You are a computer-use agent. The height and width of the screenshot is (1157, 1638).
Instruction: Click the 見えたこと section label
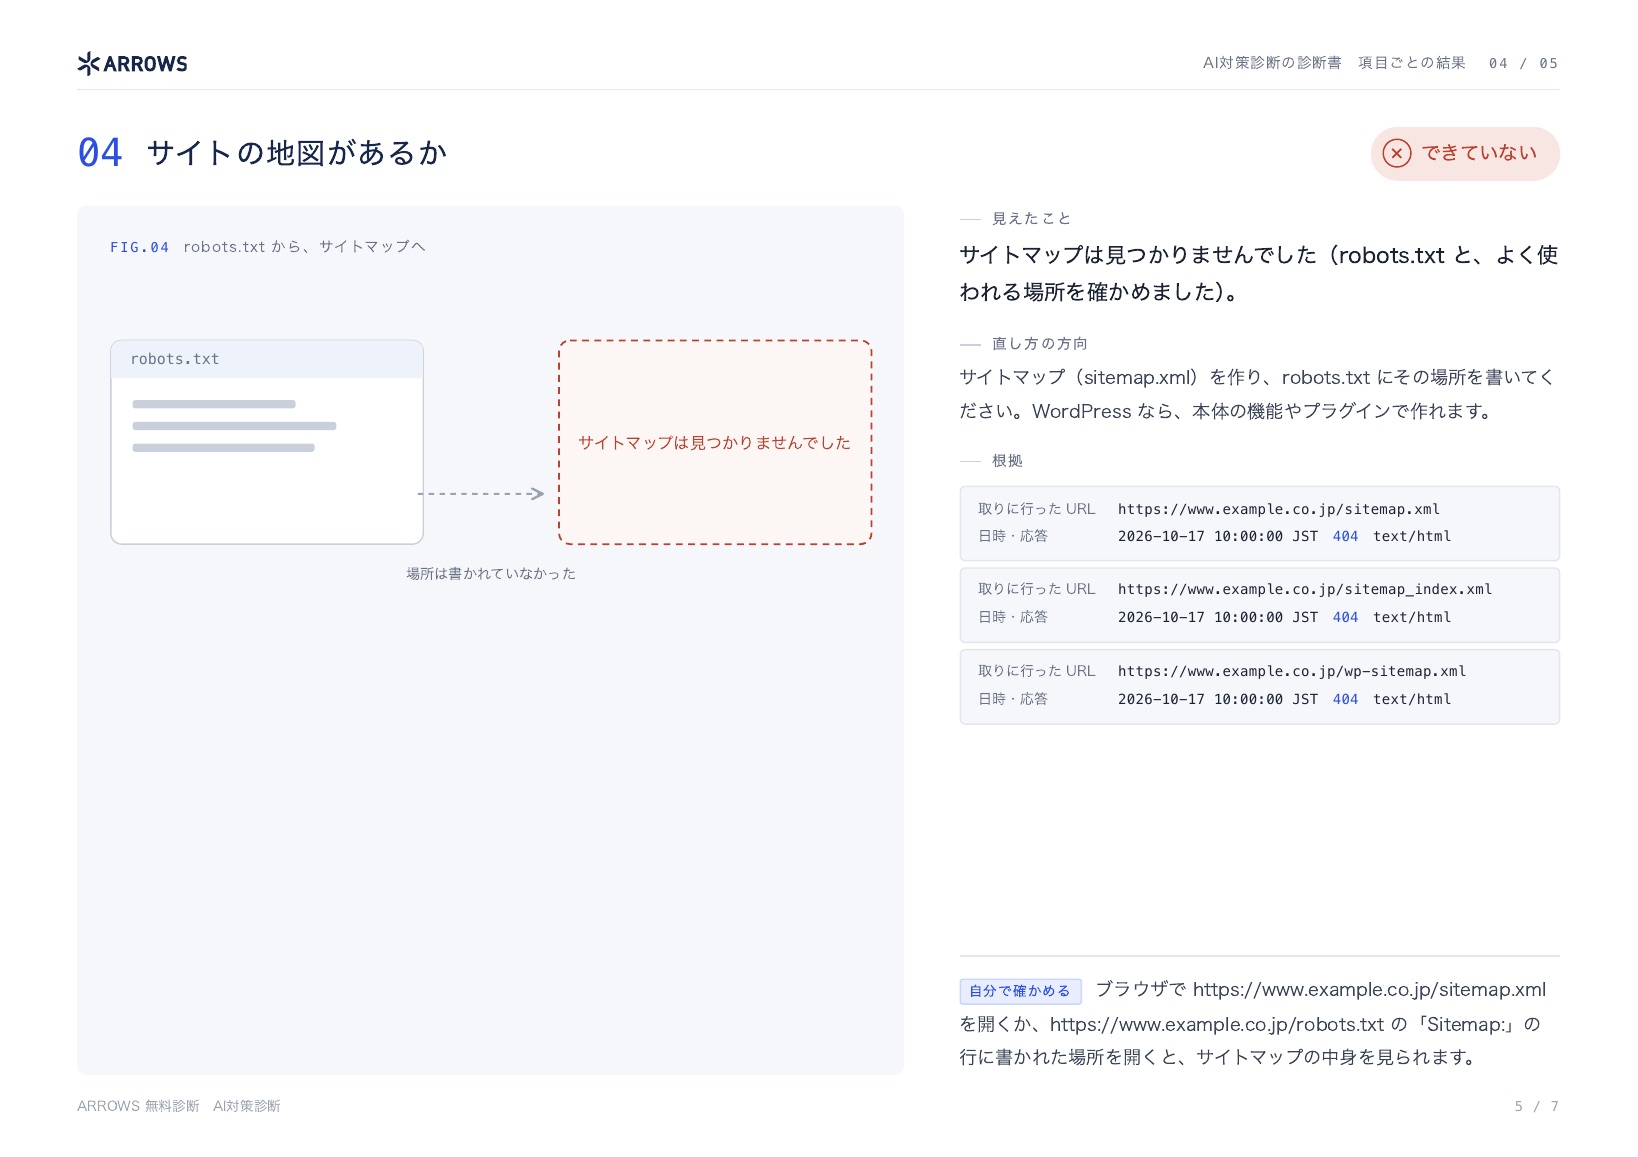pos(1031,219)
